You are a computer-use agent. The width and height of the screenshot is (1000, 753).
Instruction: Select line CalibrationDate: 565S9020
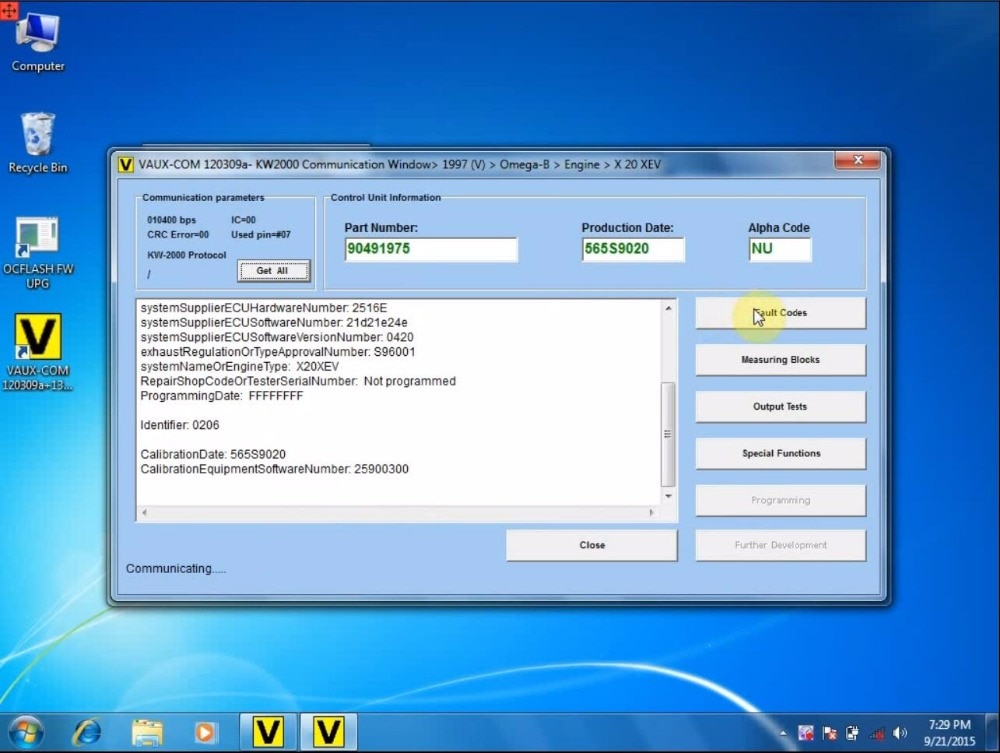pyautogui.click(x=212, y=455)
